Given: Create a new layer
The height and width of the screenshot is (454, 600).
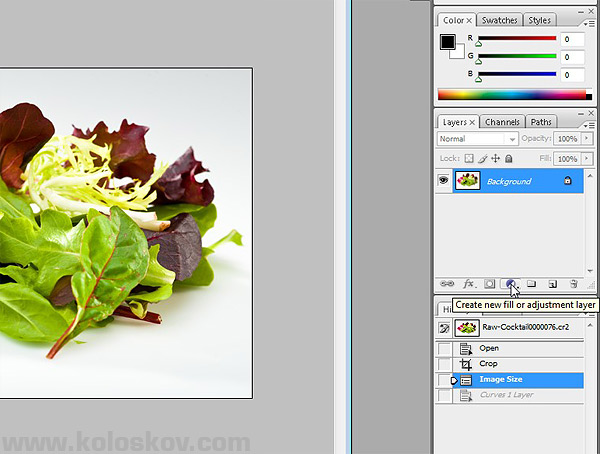Looking at the screenshot, I should [553, 284].
